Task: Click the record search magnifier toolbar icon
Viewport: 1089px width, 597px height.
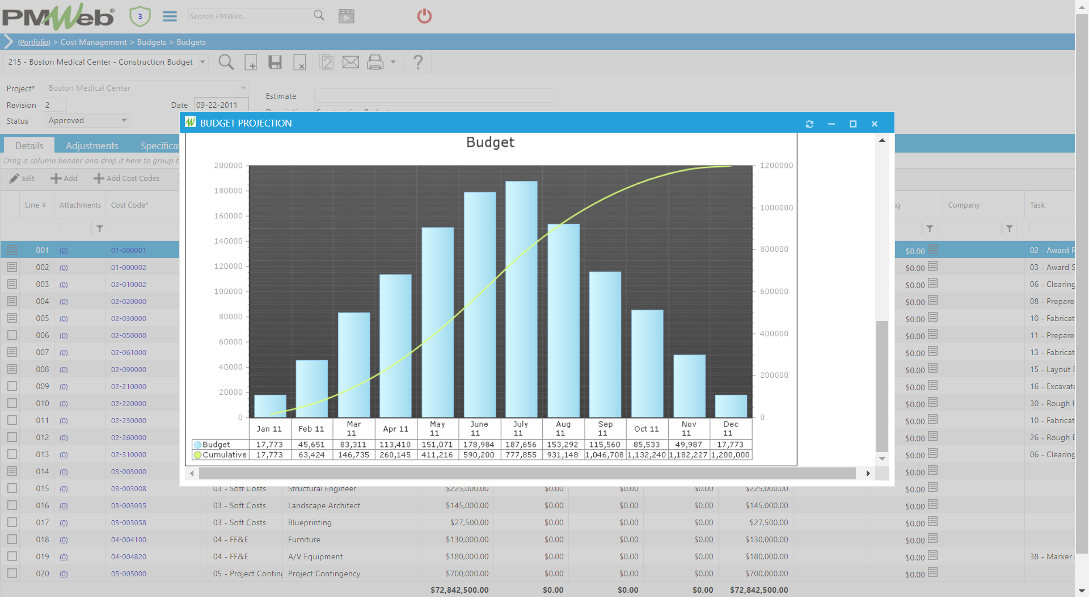Action: pos(226,62)
